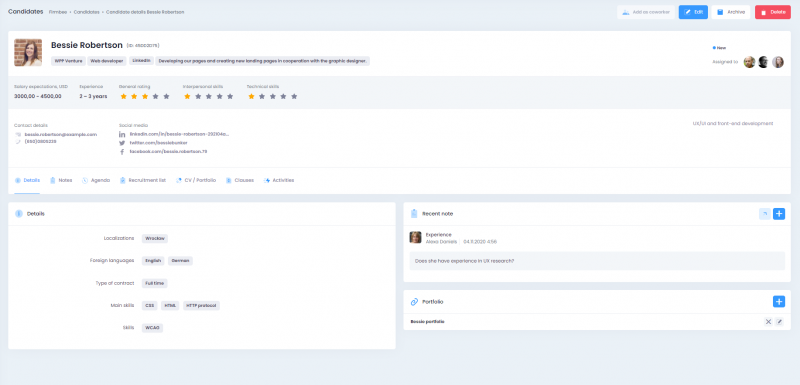The image size is (800, 385).
Task: Click Add as coworker button
Action: pos(645,12)
